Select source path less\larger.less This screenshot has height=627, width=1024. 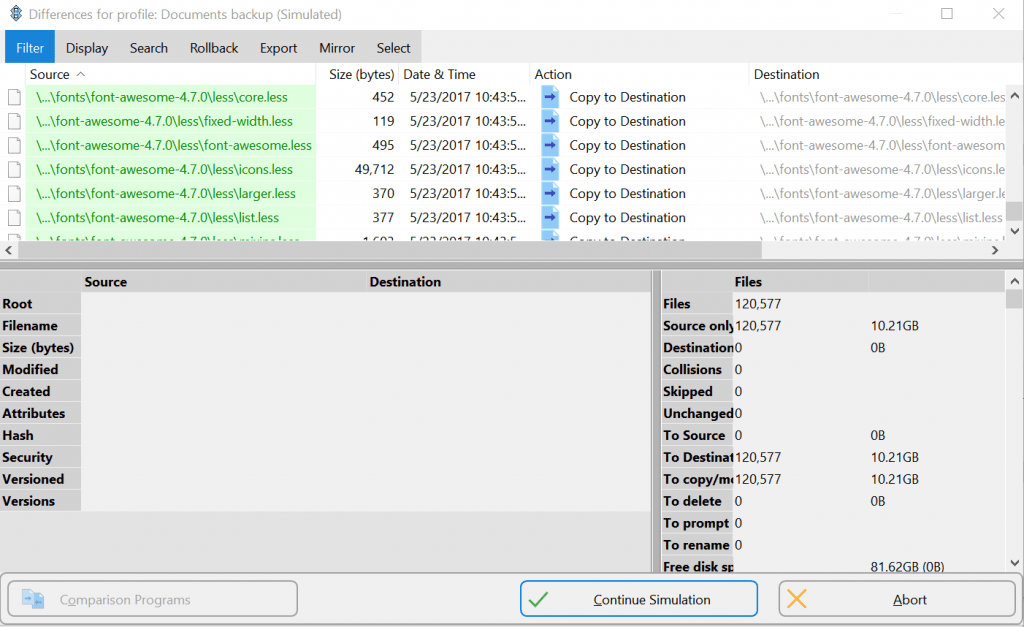point(166,194)
